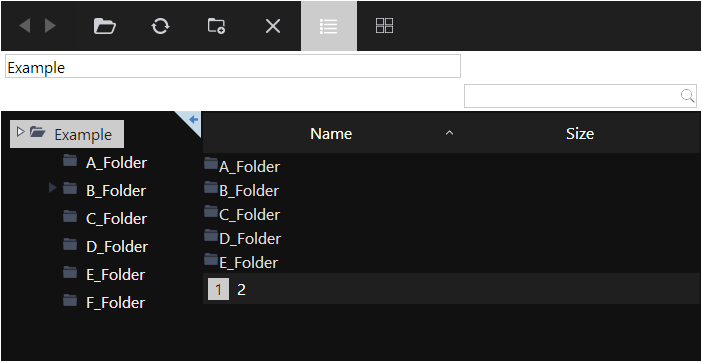Click the delete X toolbar icon
The image size is (702, 362).
click(x=273, y=26)
